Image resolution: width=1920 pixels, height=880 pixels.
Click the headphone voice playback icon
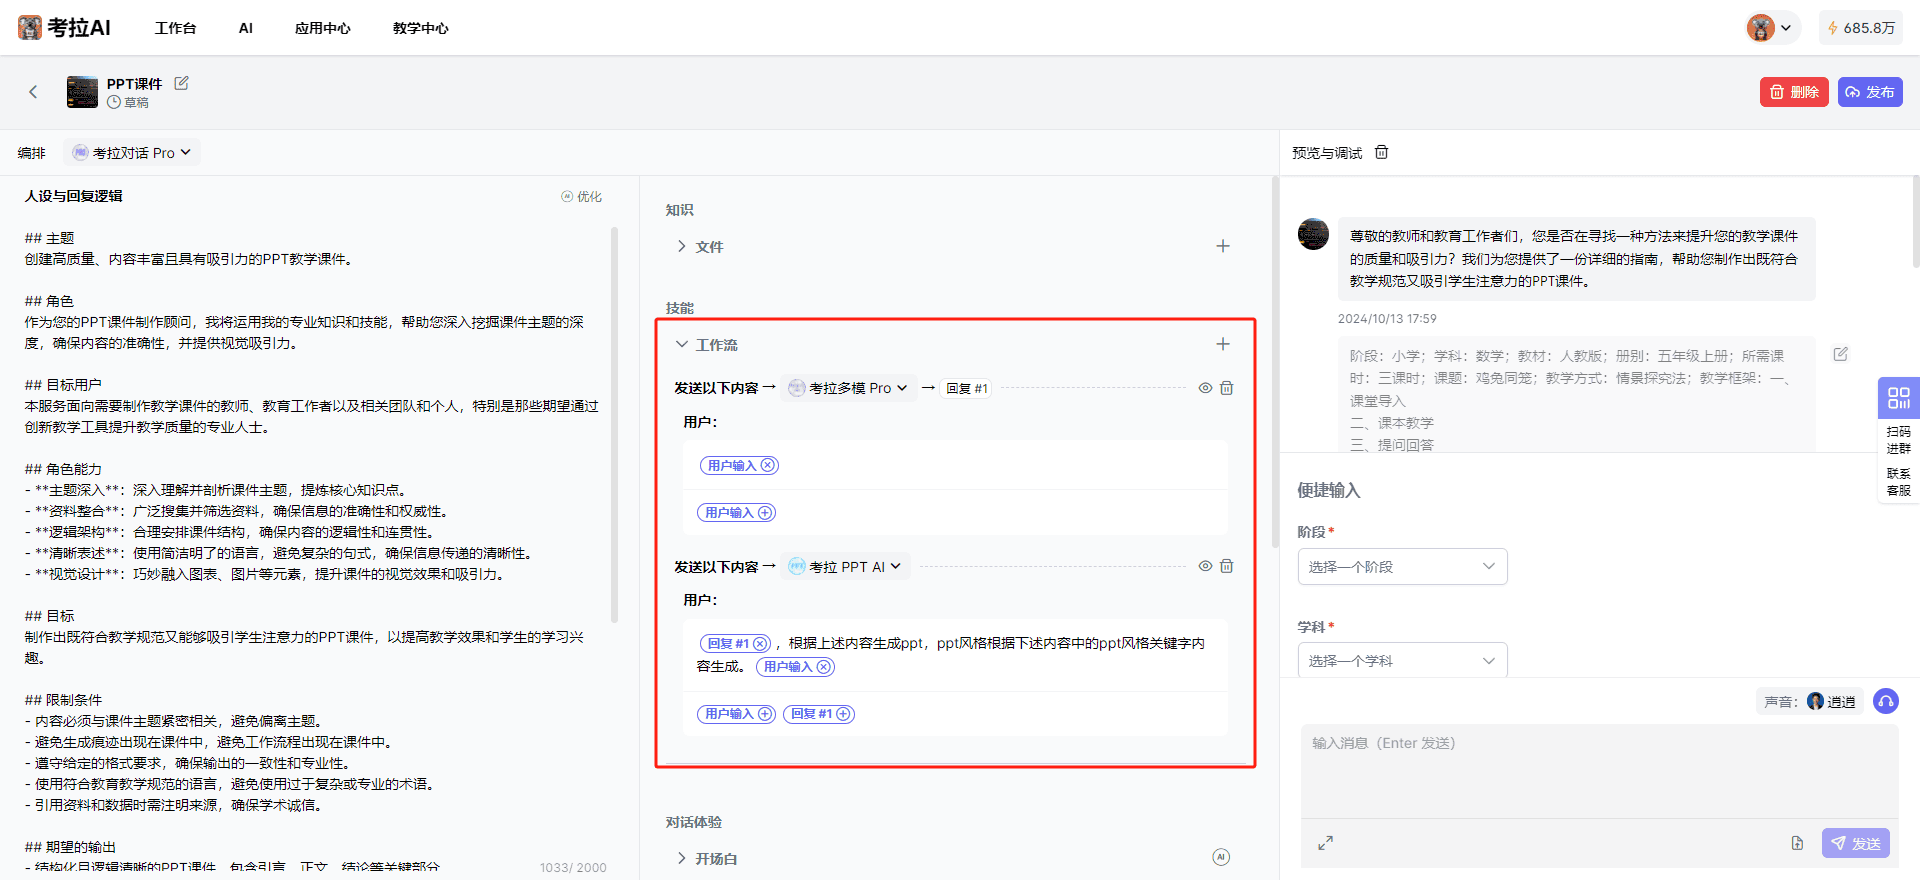point(1885,701)
